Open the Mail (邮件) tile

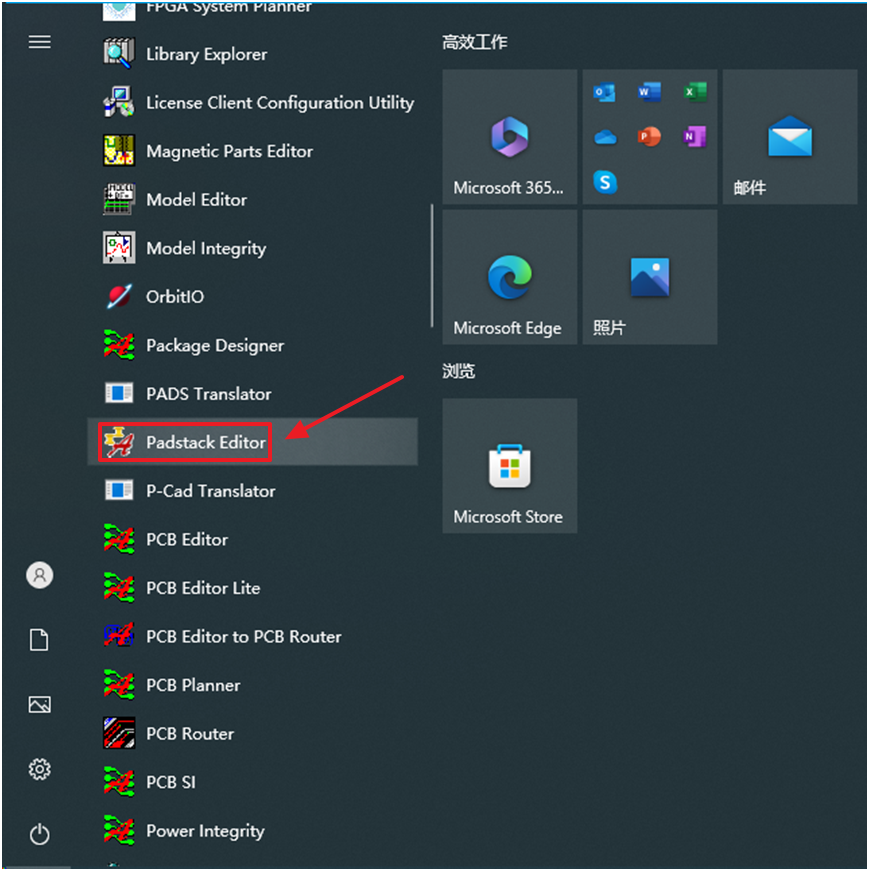pos(789,136)
